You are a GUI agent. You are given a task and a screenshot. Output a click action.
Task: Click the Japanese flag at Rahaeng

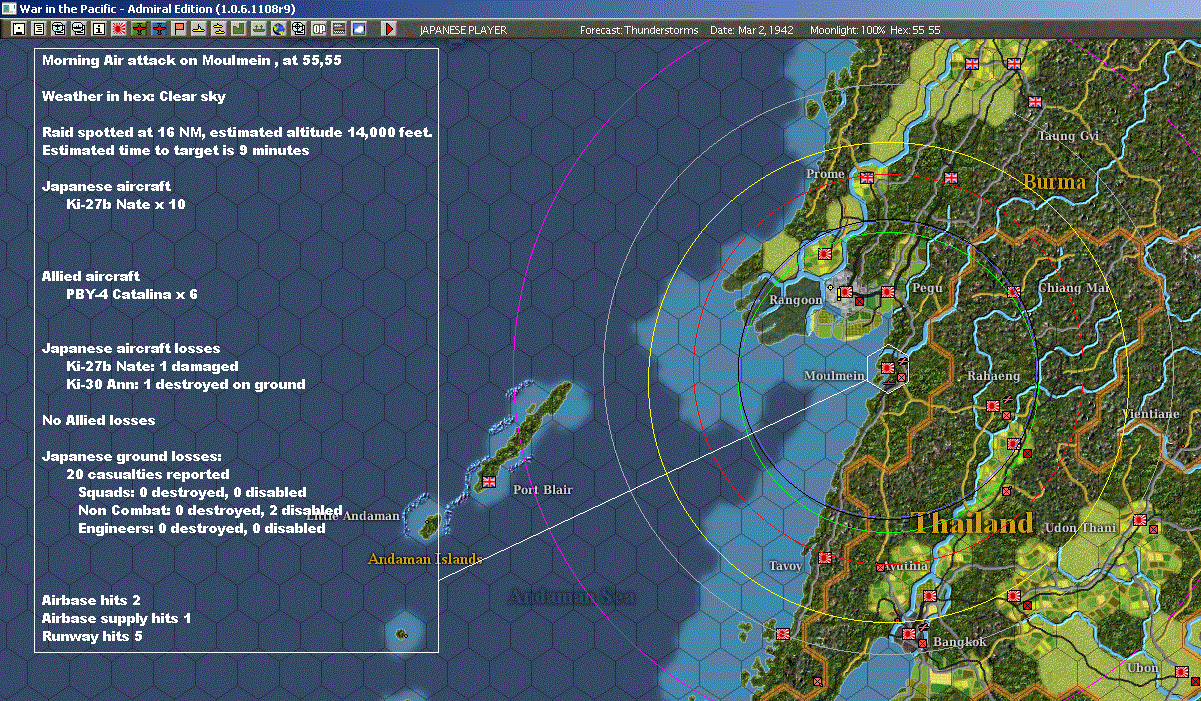point(993,406)
